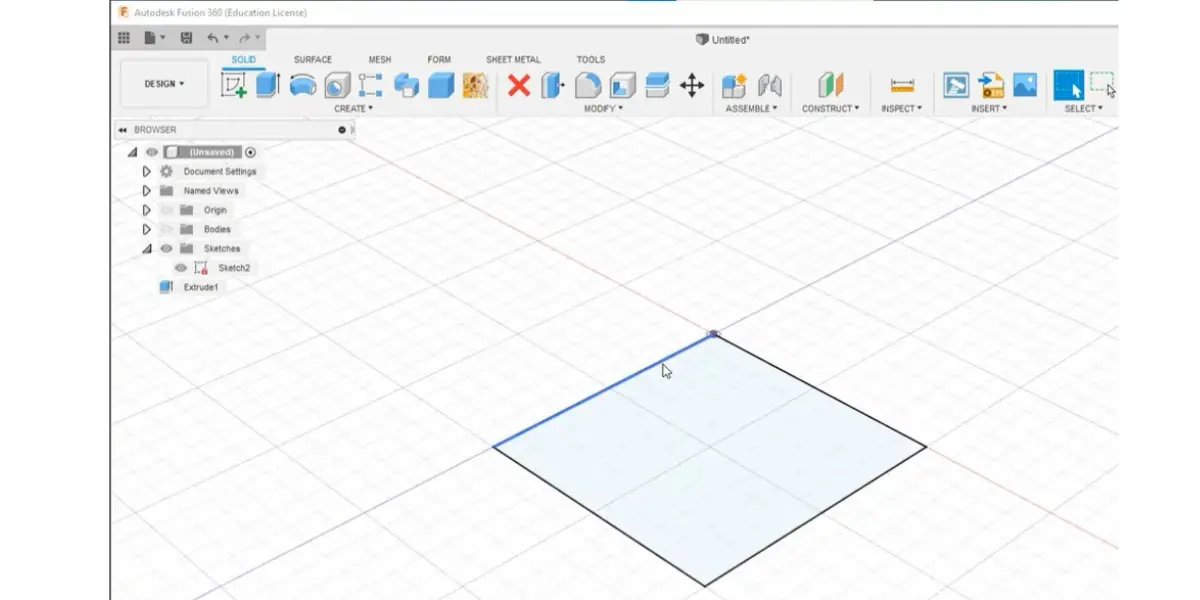Viewport: 1200px width, 600px height.
Task: Click the Insert Decal icon
Action: tap(957, 85)
